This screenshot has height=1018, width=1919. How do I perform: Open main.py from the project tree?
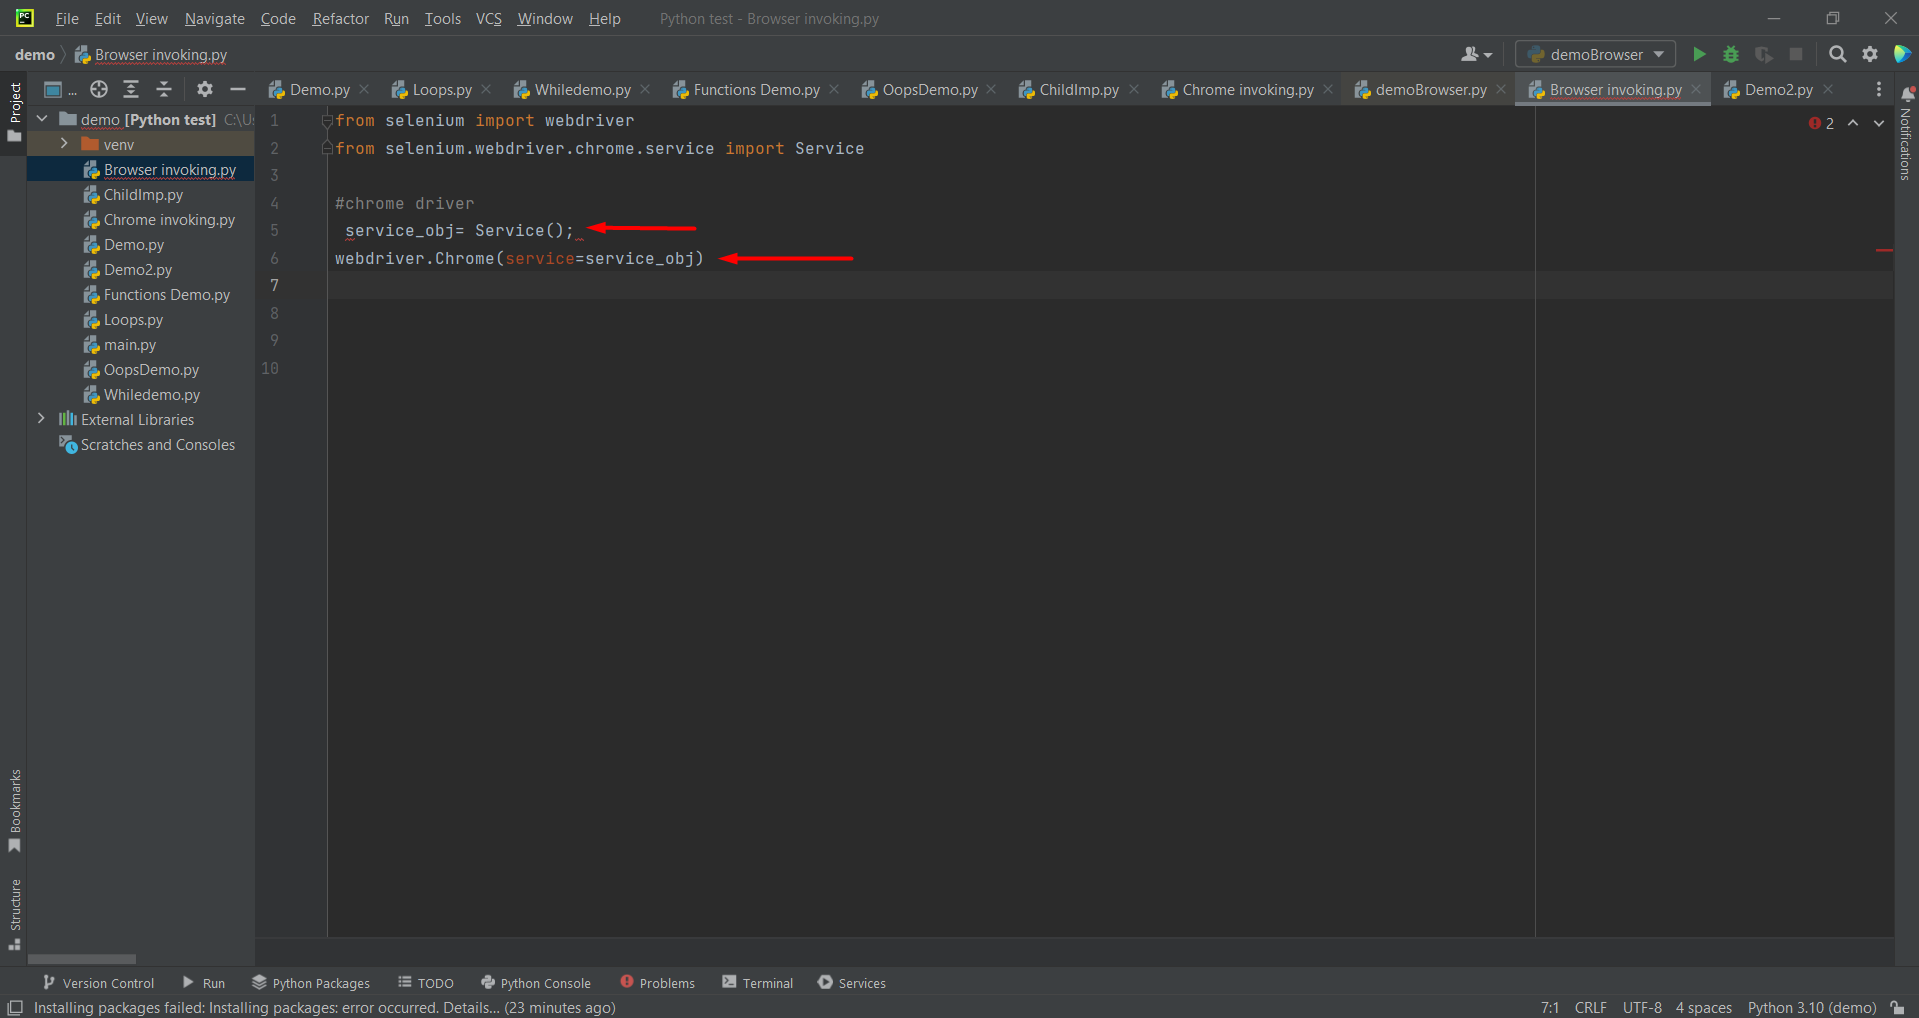130,345
